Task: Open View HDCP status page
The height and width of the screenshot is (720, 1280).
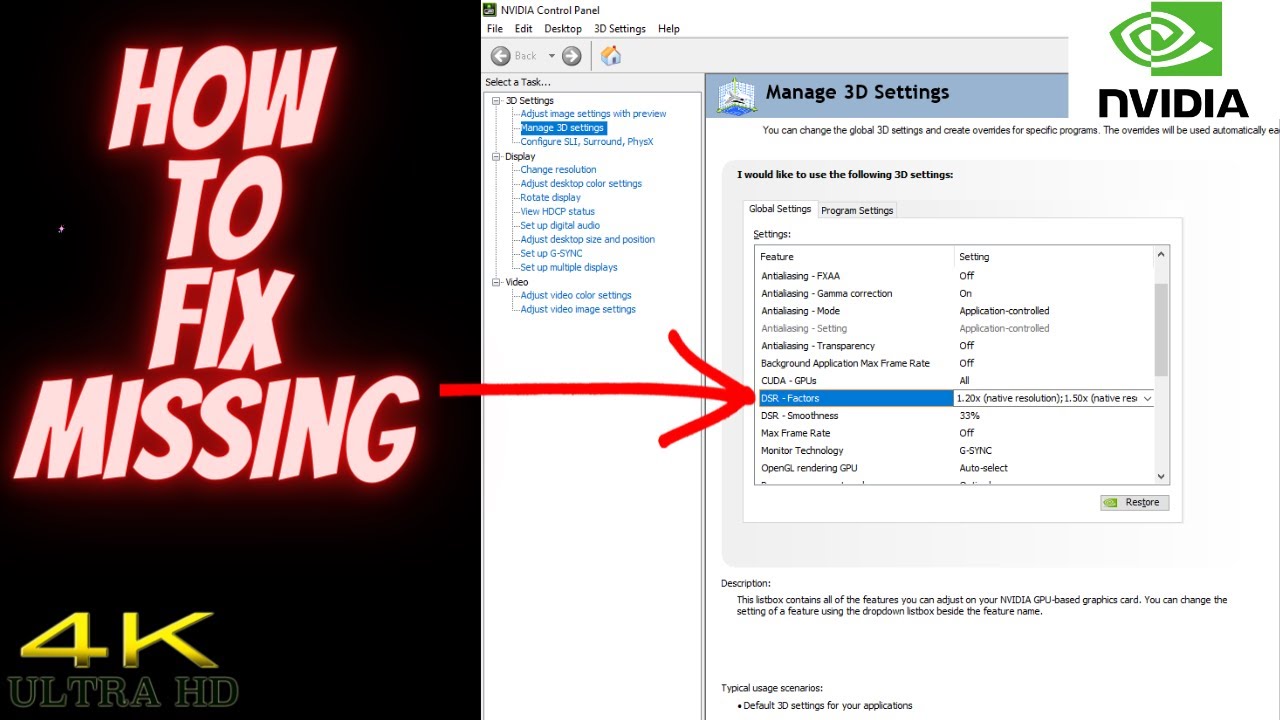Action: (557, 212)
